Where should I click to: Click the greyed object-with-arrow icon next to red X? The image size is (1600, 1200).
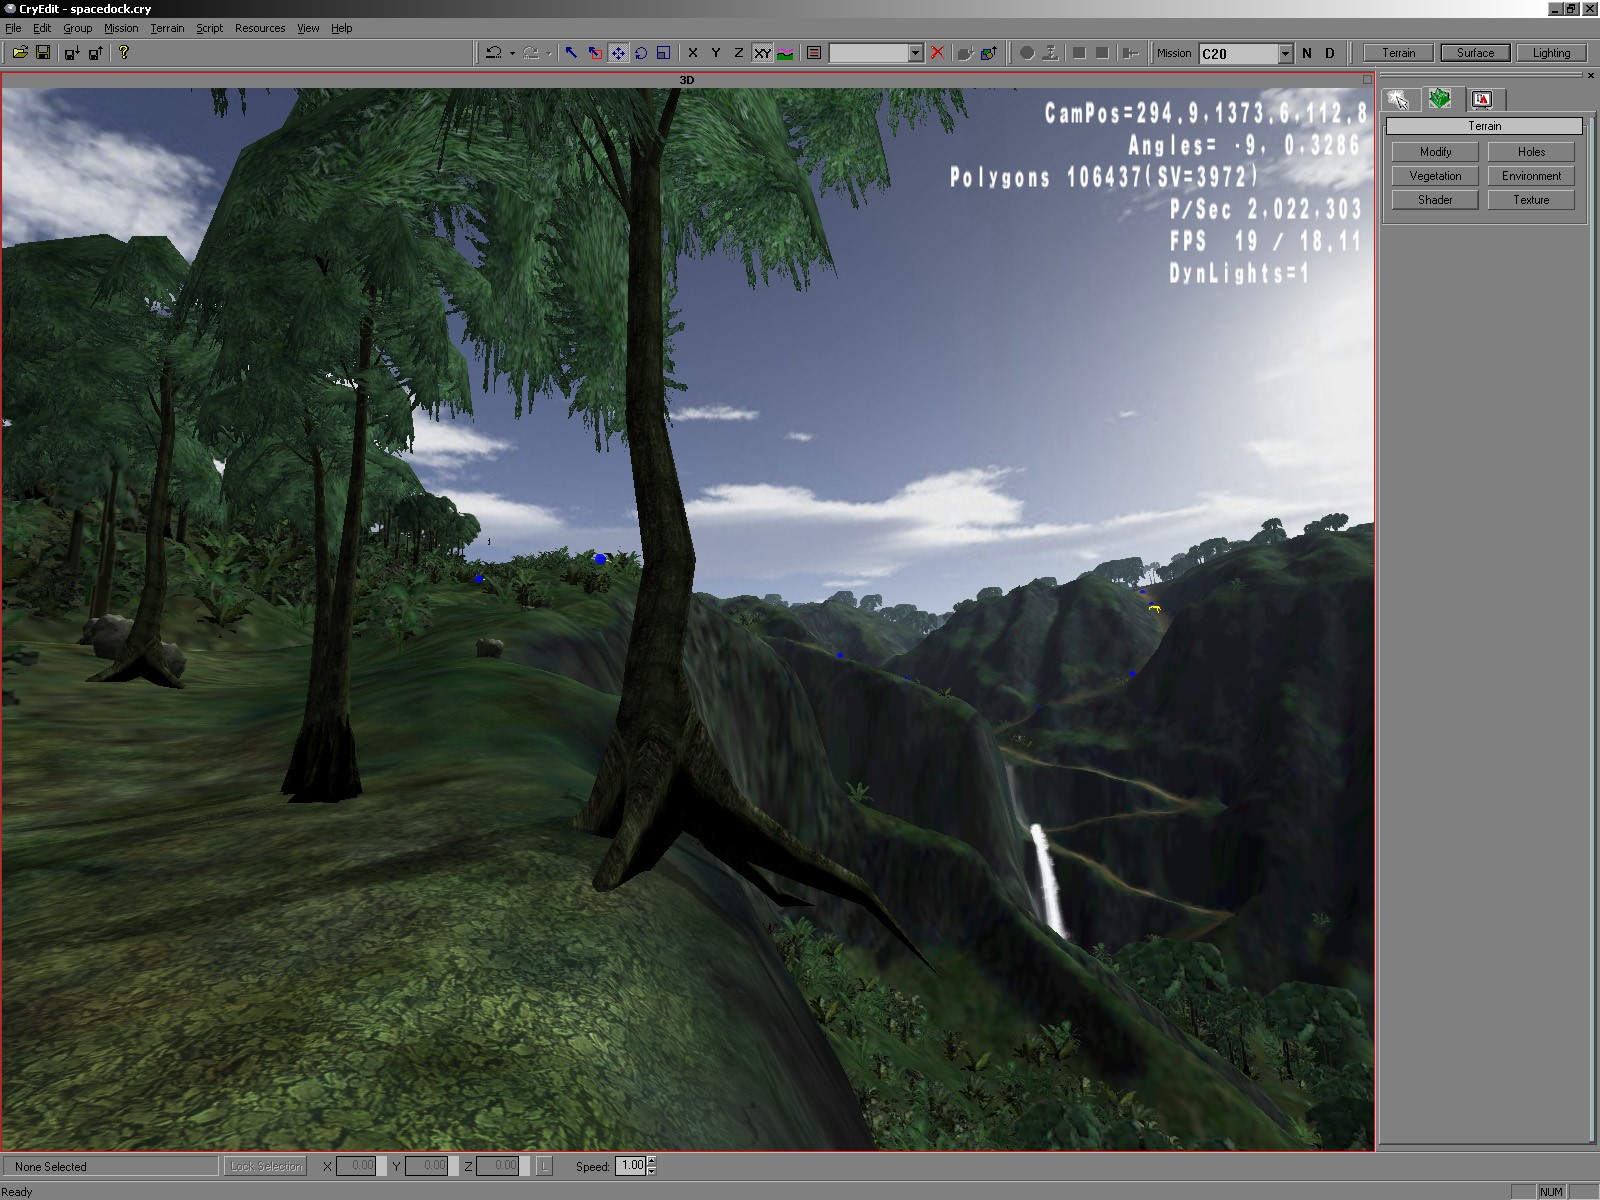point(965,53)
